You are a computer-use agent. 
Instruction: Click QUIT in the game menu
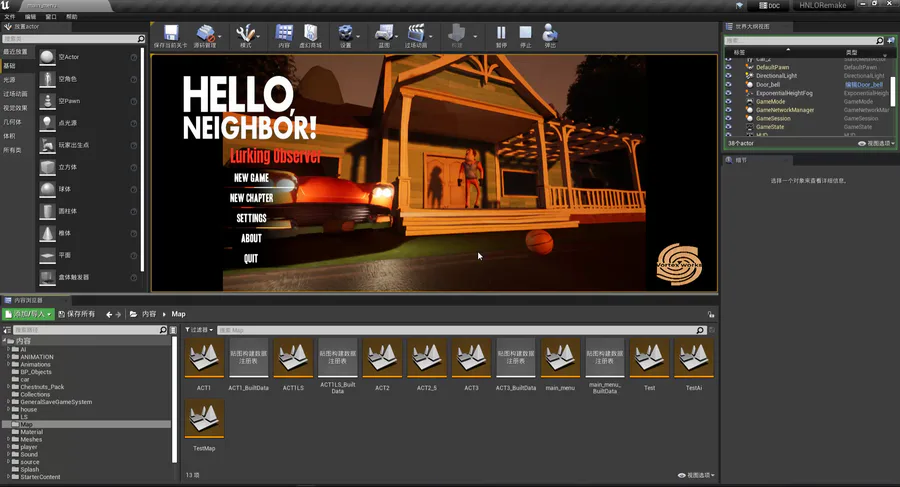point(251,258)
